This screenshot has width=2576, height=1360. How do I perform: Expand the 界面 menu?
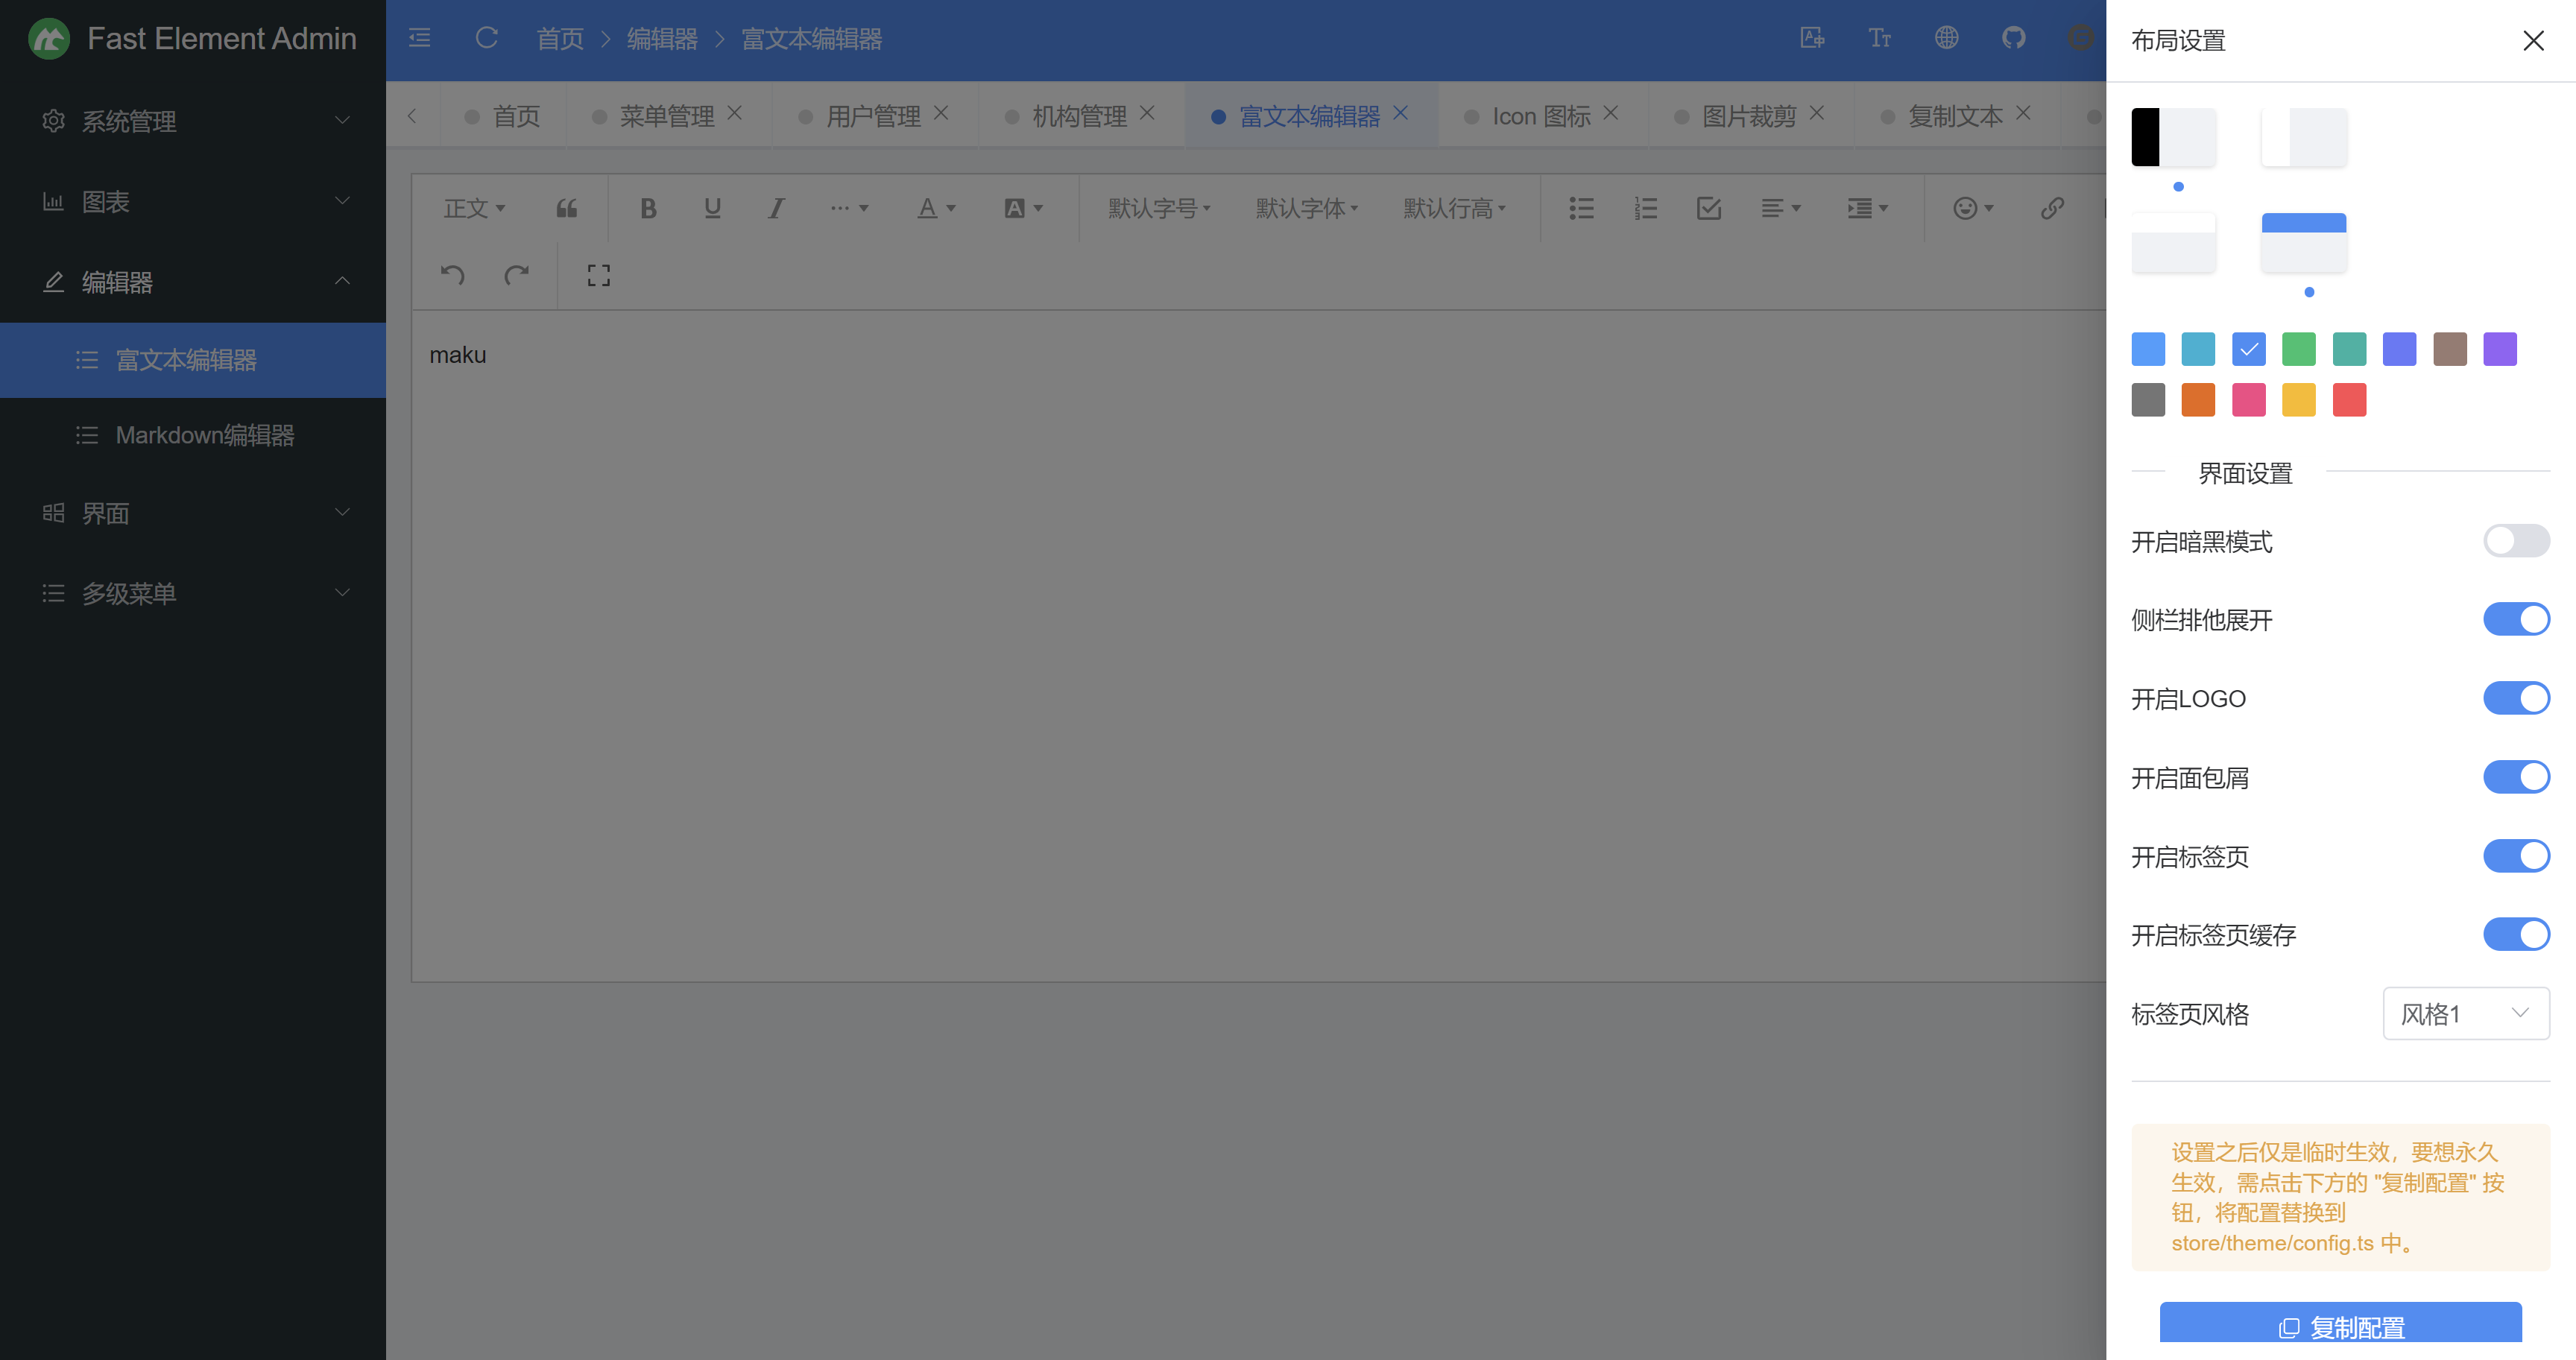[193, 513]
